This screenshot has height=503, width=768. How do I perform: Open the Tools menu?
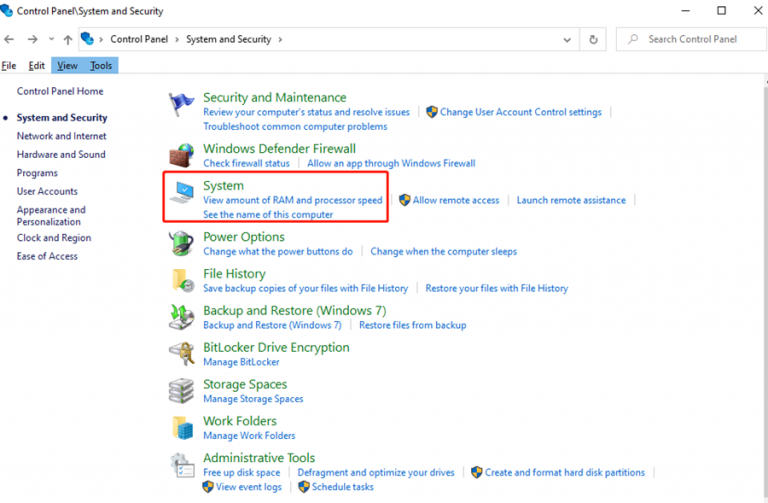pos(101,65)
